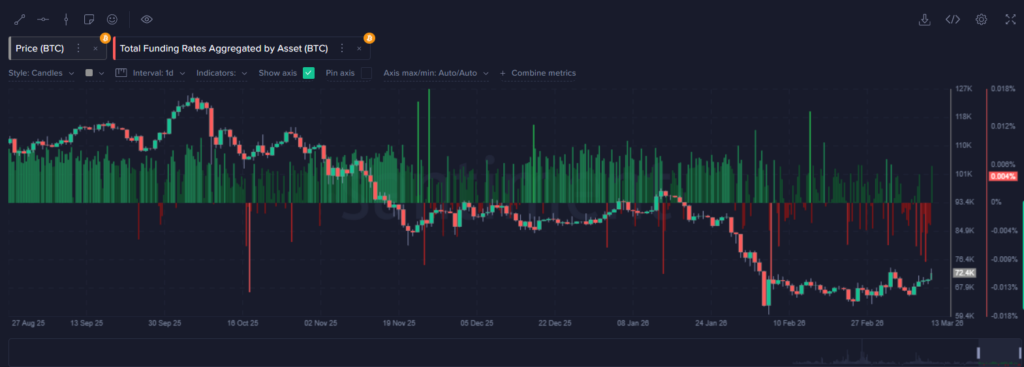Open Axis max/min: Auto/Auto dropdown
This screenshot has width=1024, height=367.
pos(436,73)
